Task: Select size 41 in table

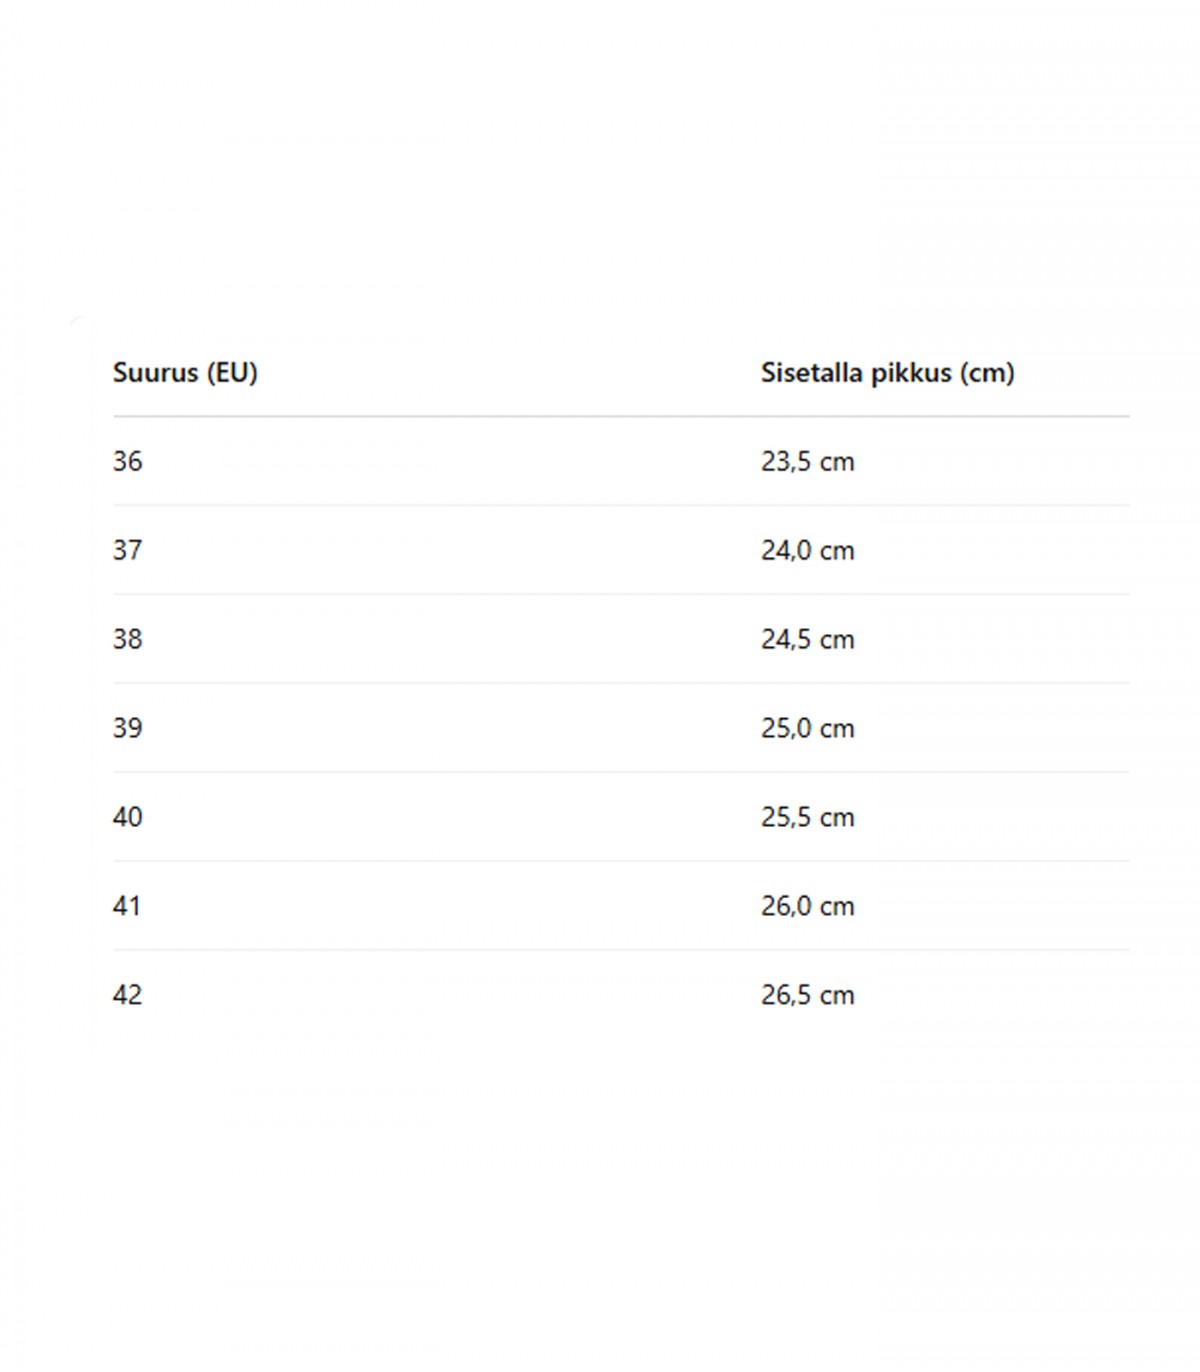Action: point(127,907)
